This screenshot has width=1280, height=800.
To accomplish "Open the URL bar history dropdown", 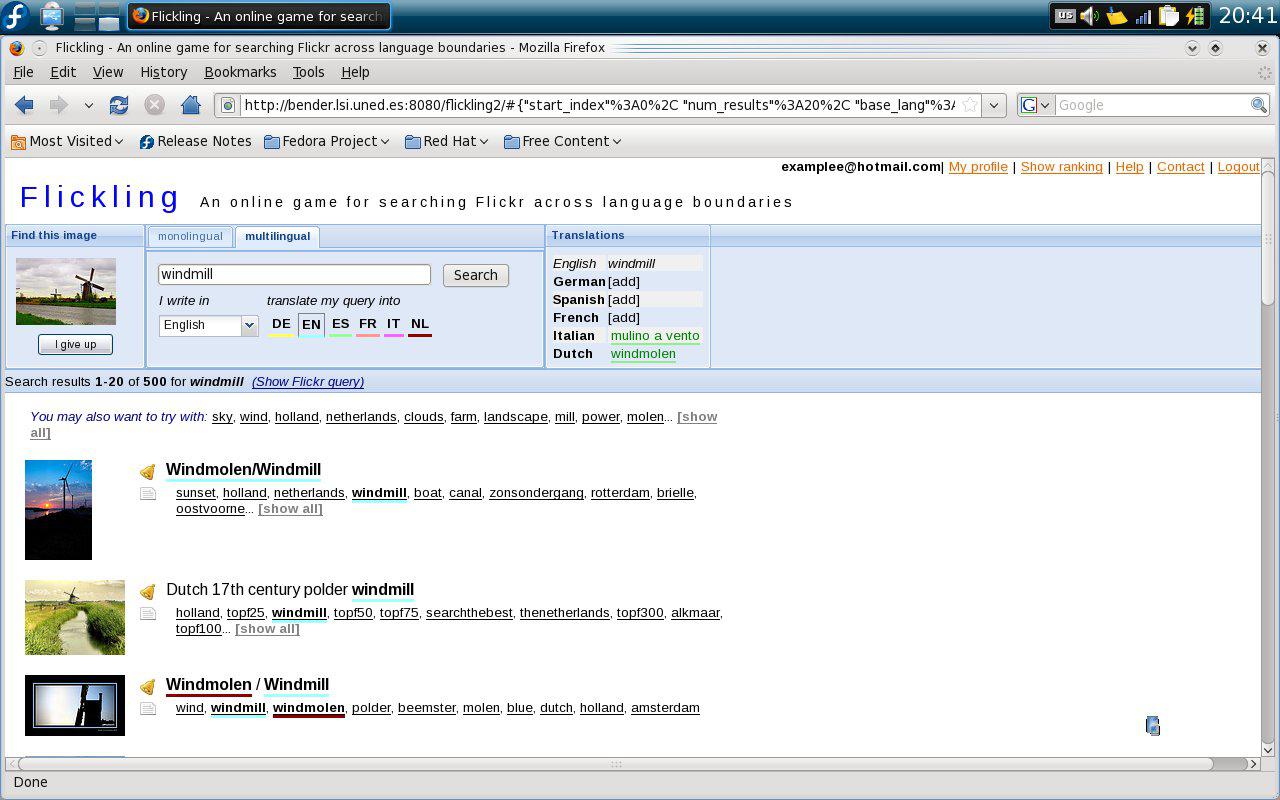I will (993, 105).
